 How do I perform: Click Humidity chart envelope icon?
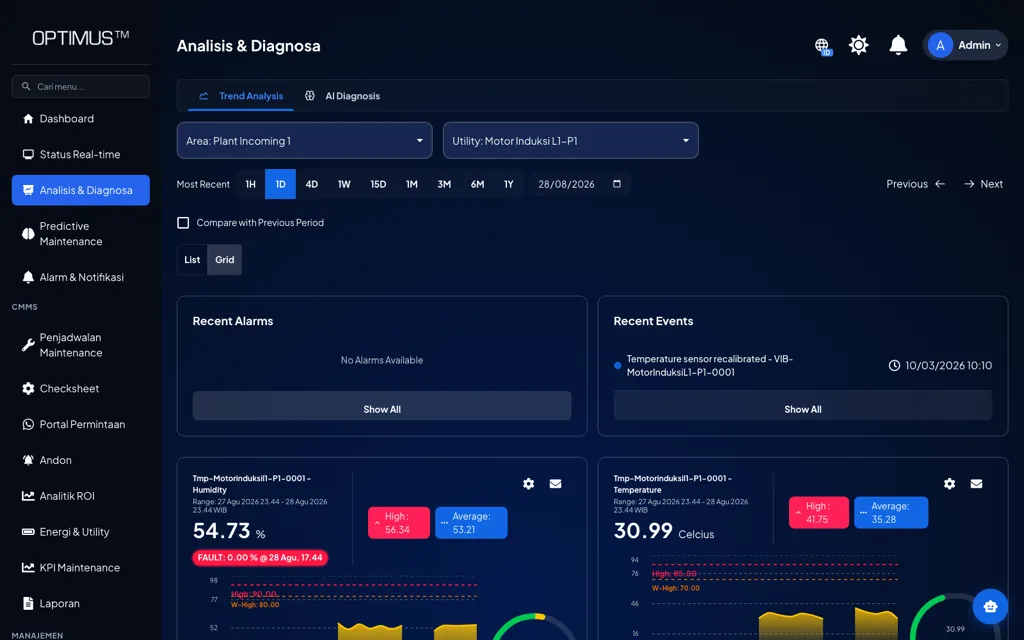pyautogui.click(x=555, y=484)
